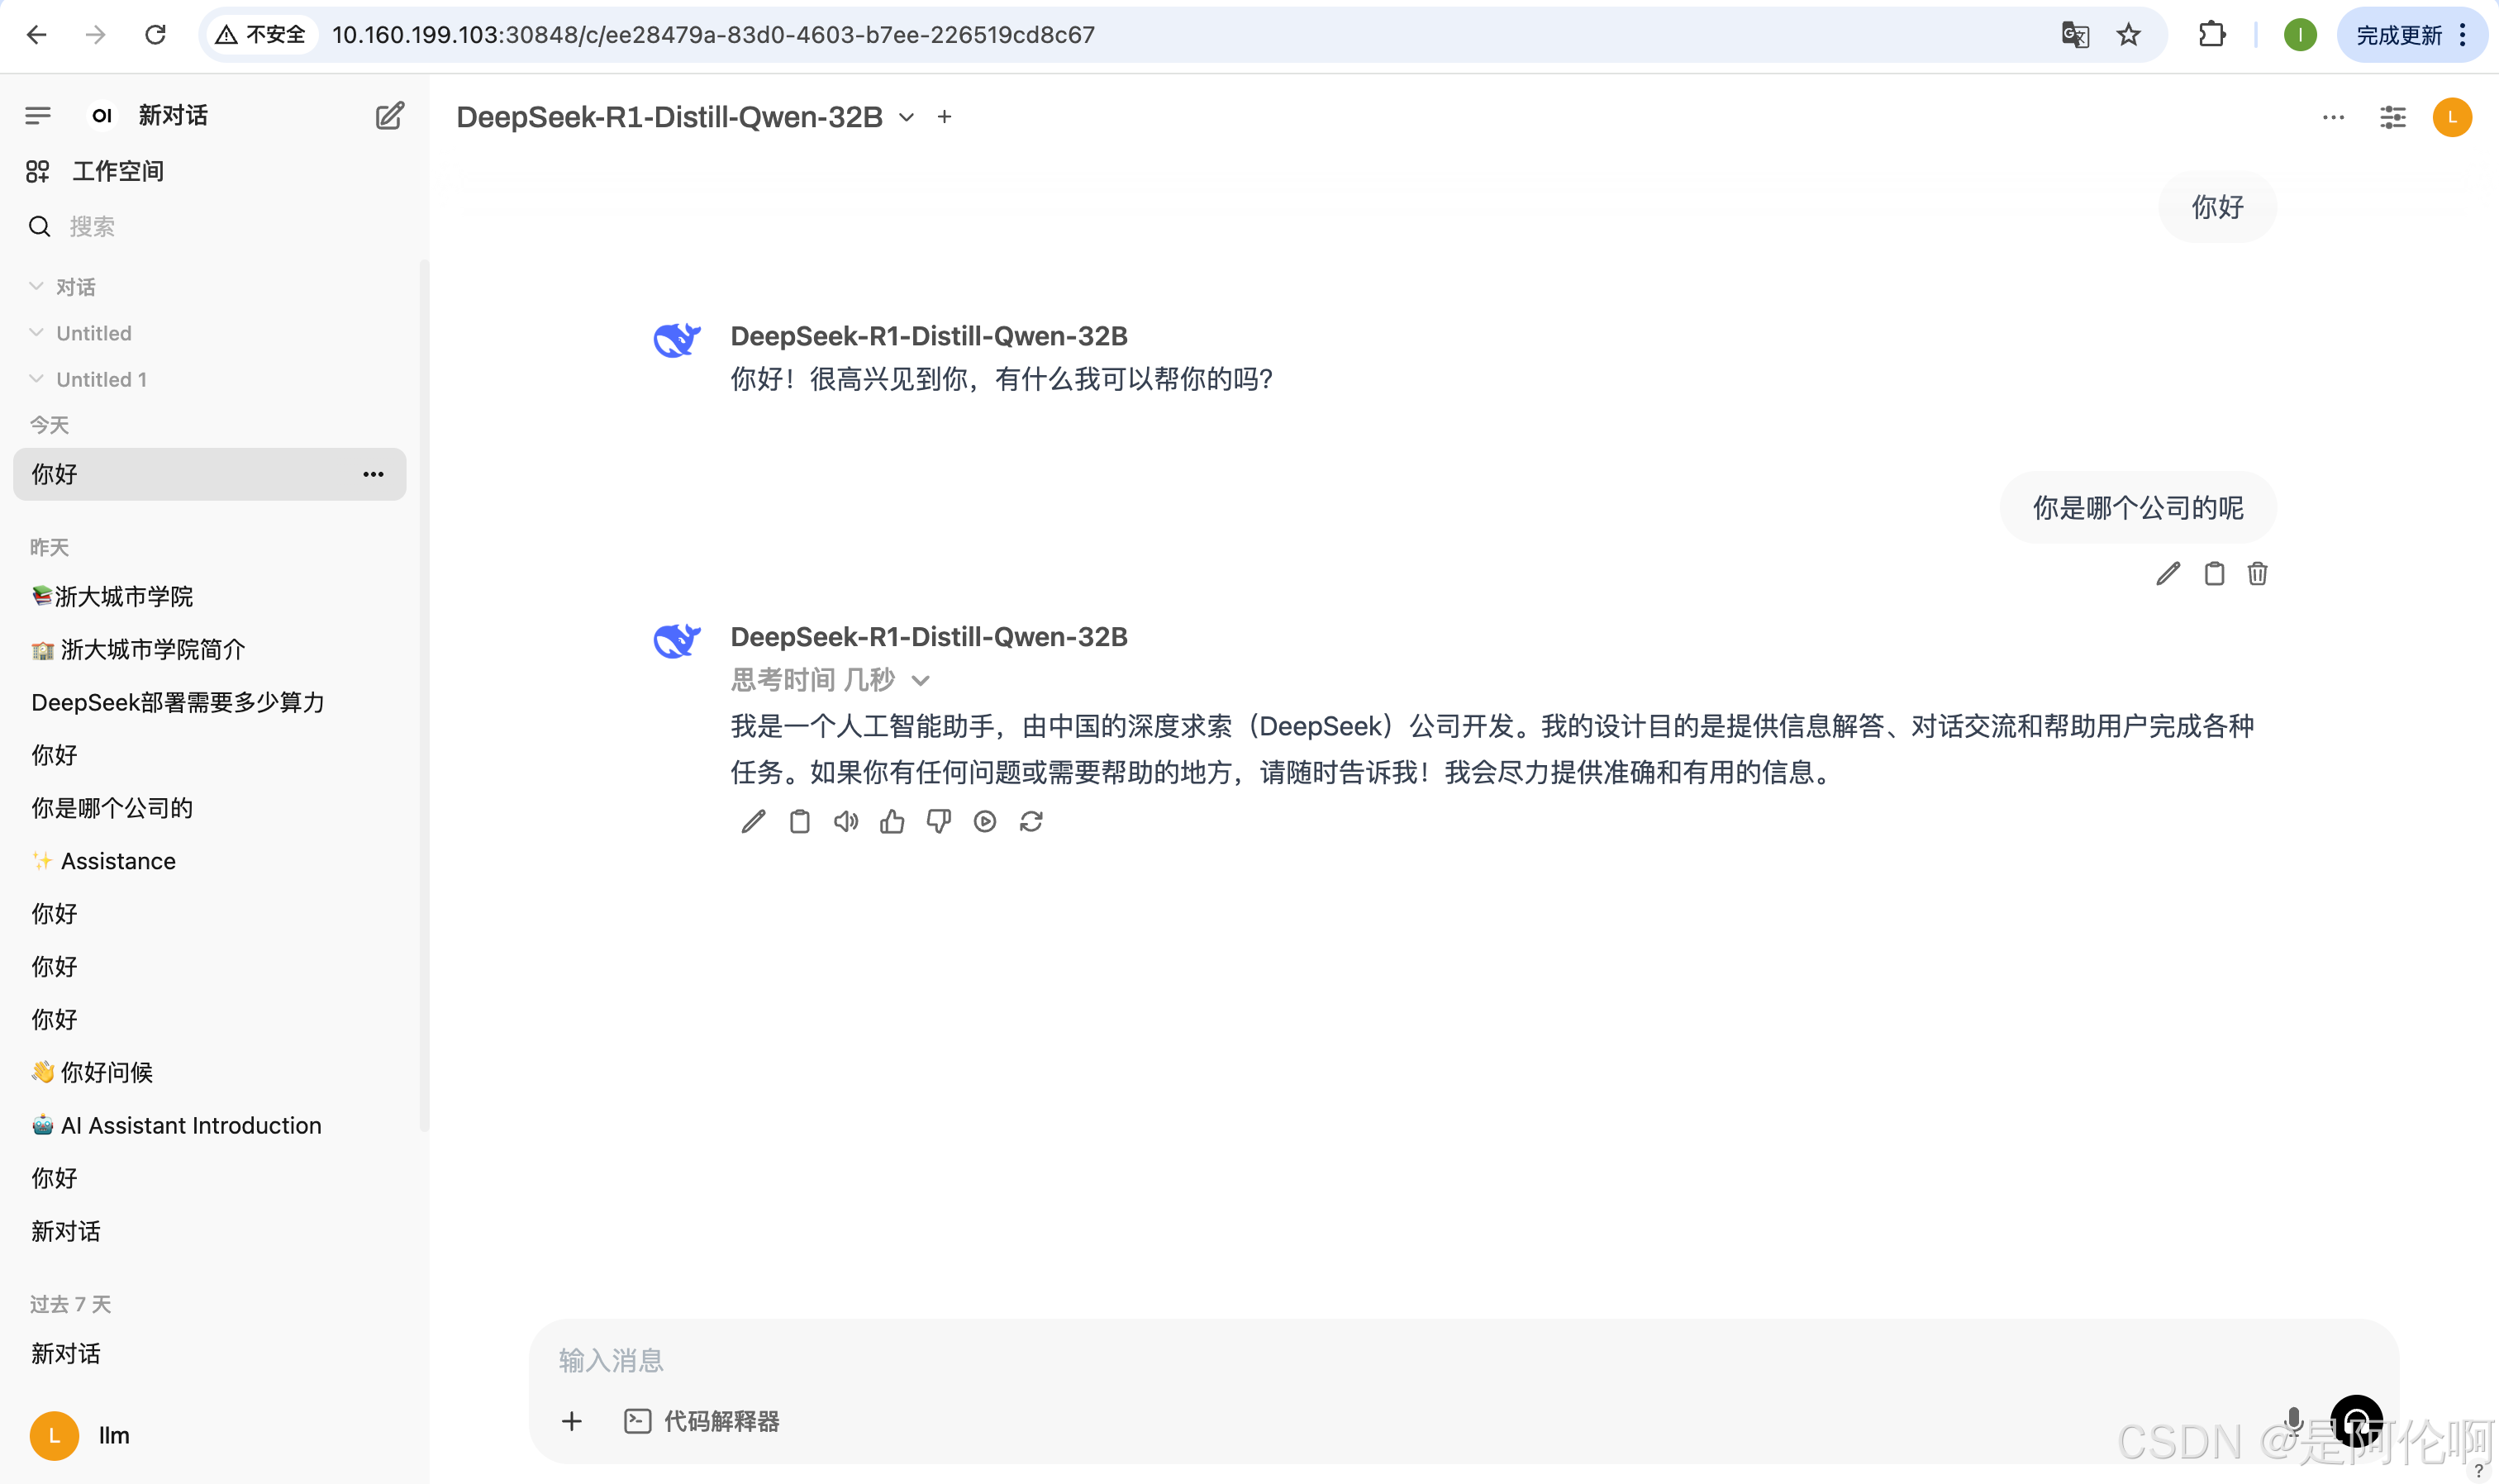Collapse the Untitled 1 folder
The height and width of the screenshot is (1484, 2499).
[x=37, y=379]
